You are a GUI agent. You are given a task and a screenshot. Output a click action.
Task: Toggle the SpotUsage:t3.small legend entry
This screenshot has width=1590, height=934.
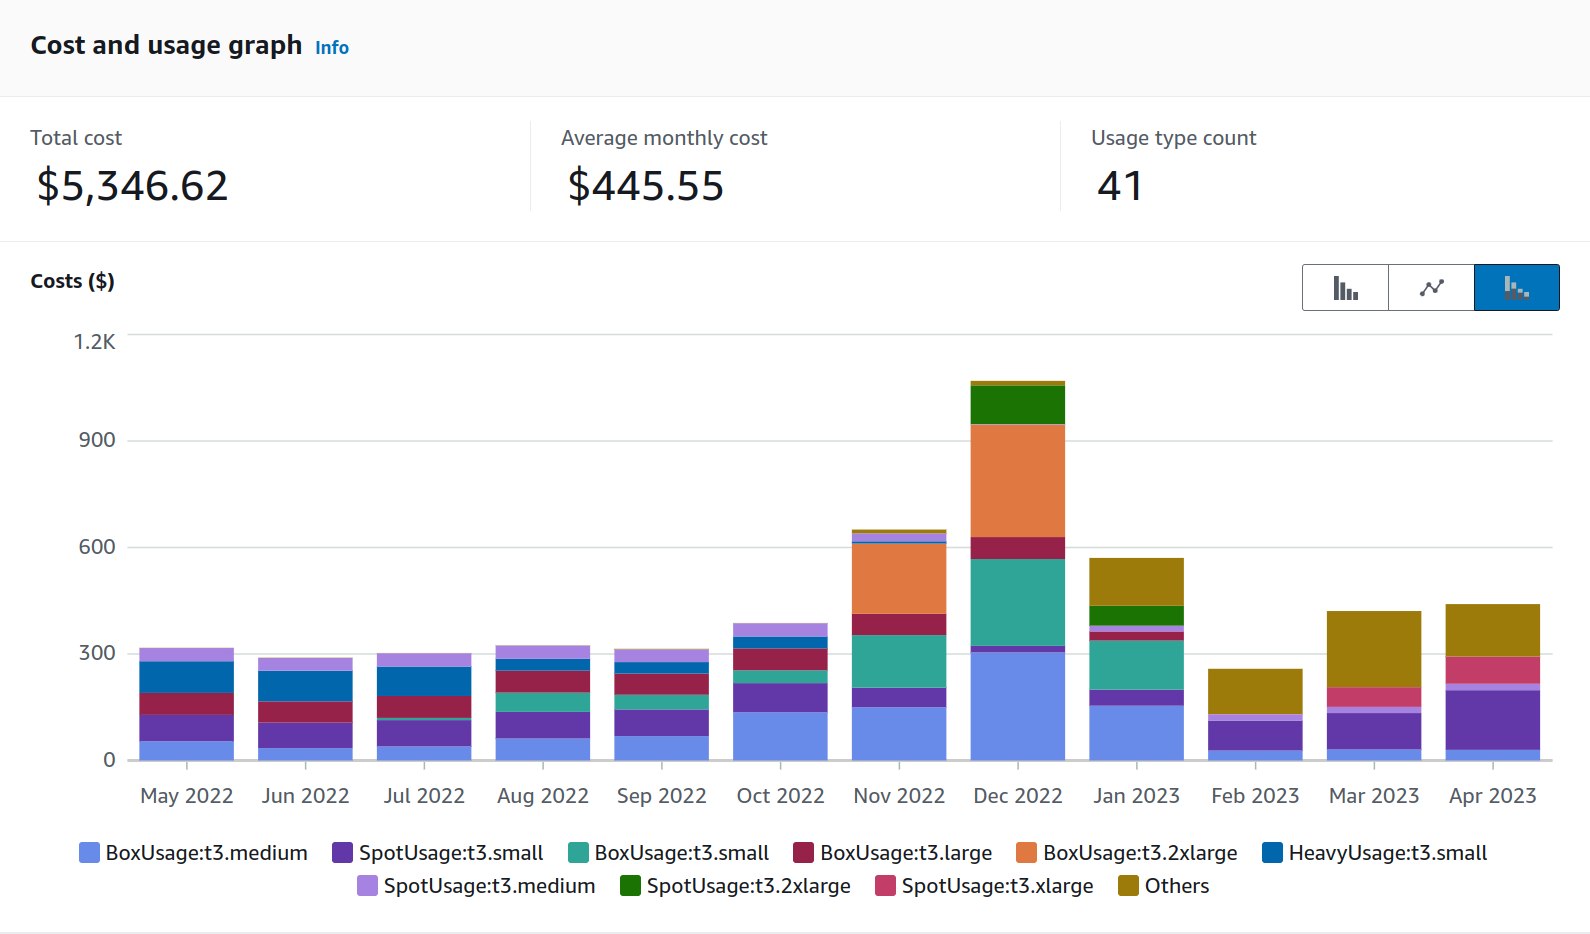click(450, 853)
